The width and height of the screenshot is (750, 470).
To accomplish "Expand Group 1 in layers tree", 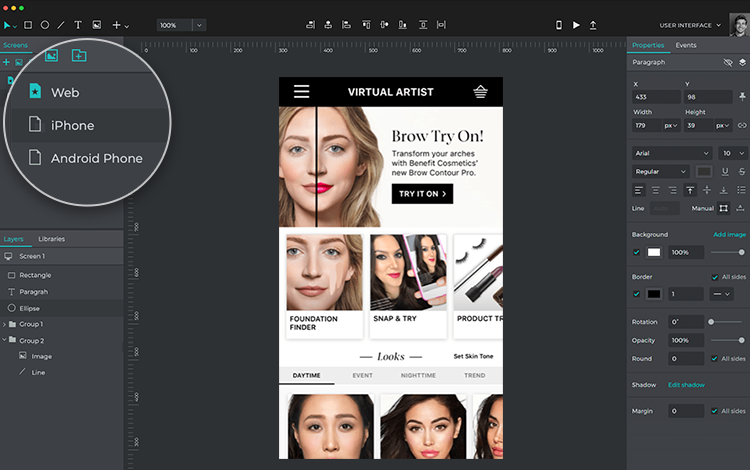I will pyautogui.click(x=4, y=324).
